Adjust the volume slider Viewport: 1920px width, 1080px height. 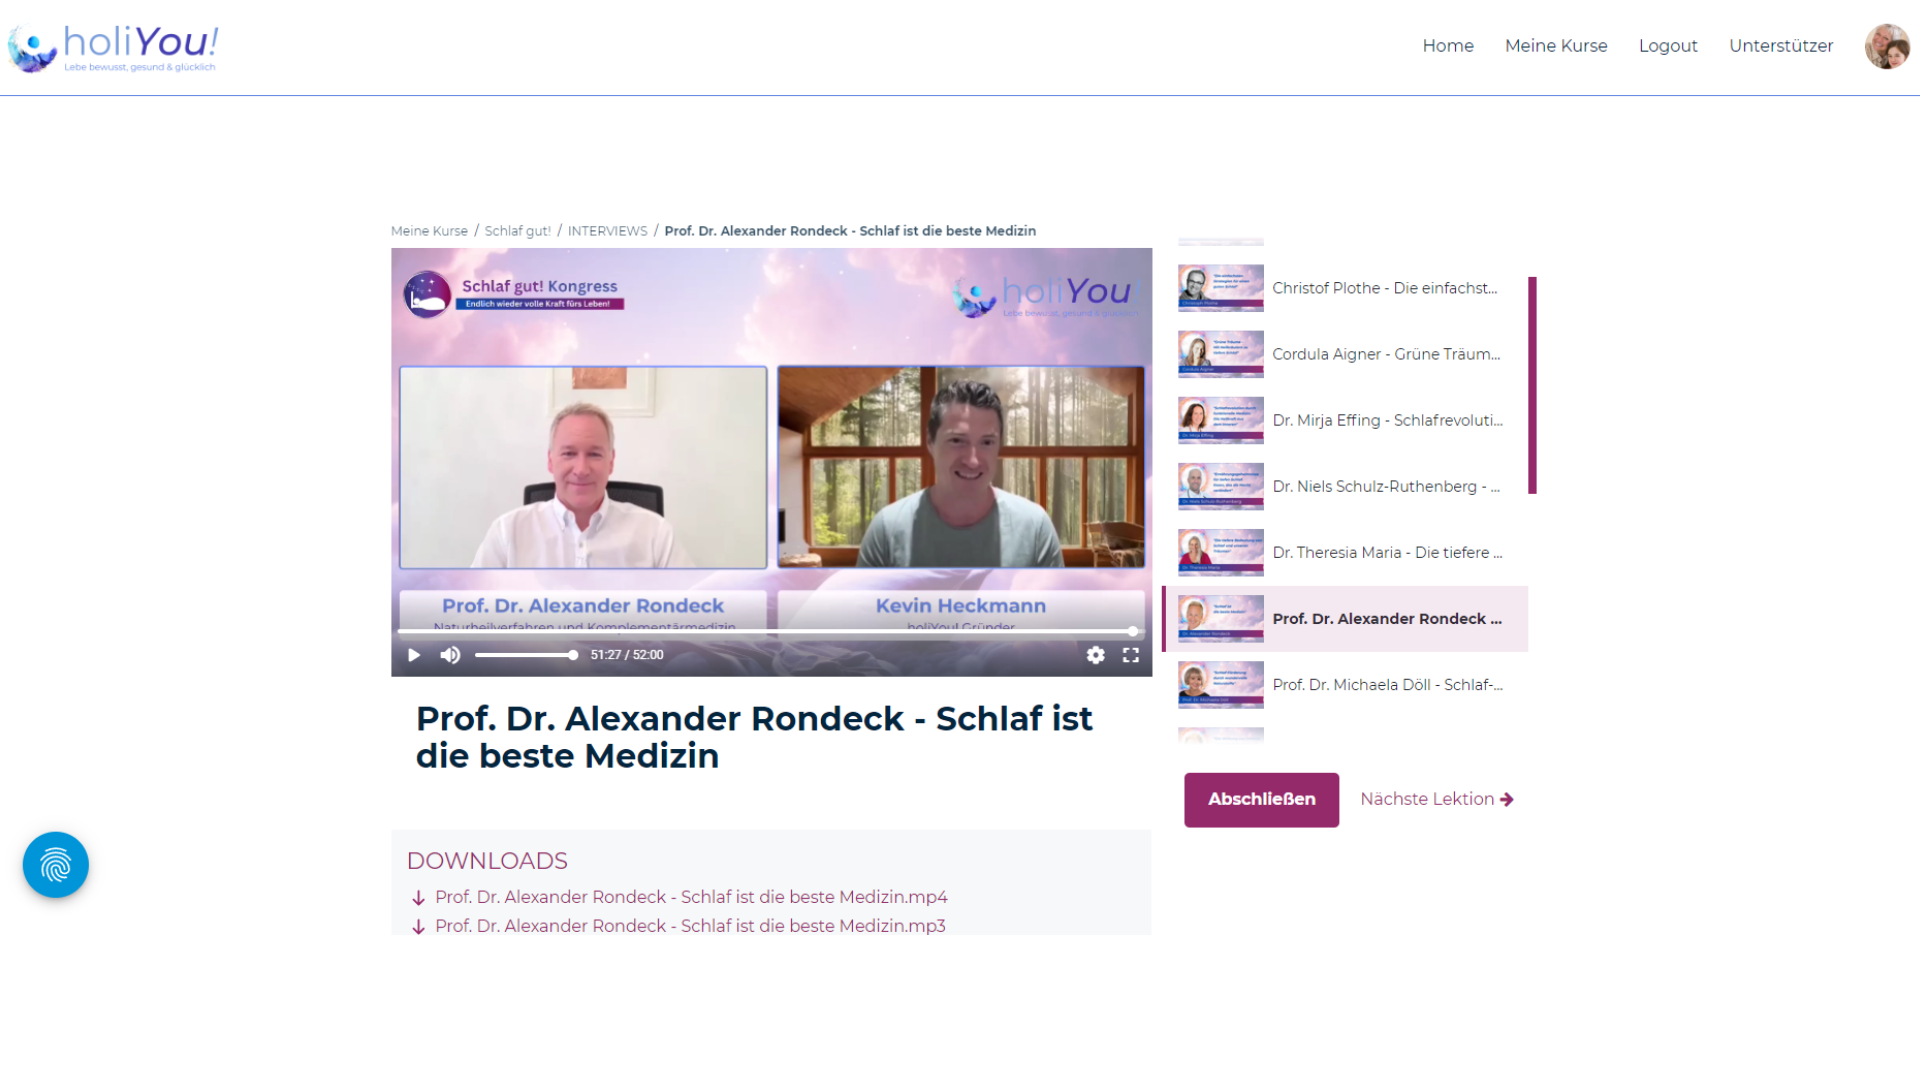coord(525,655)
